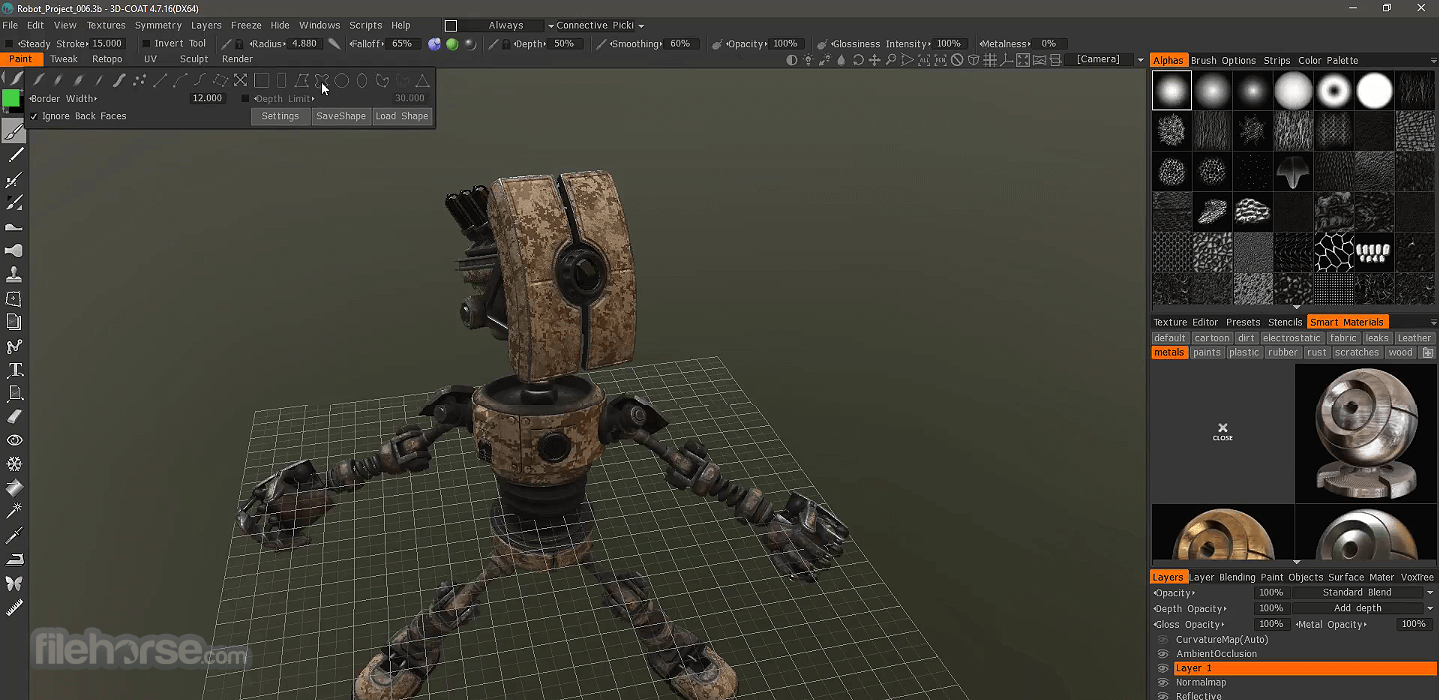Expand the Smart Materials panel options arrow
This screenshot has width=1439, height=700.
pyautogui.click(x=1433, y=323)
